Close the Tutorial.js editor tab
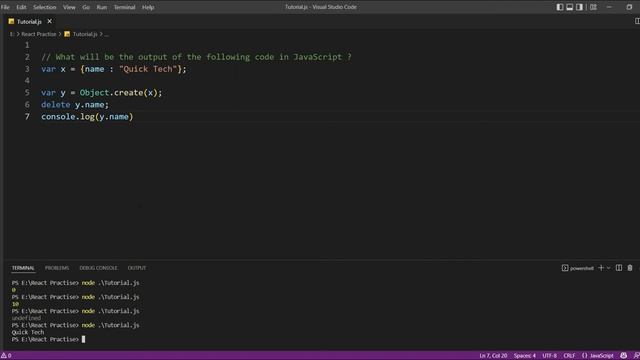Screen dimensions: 640x360 pos(49,21)
